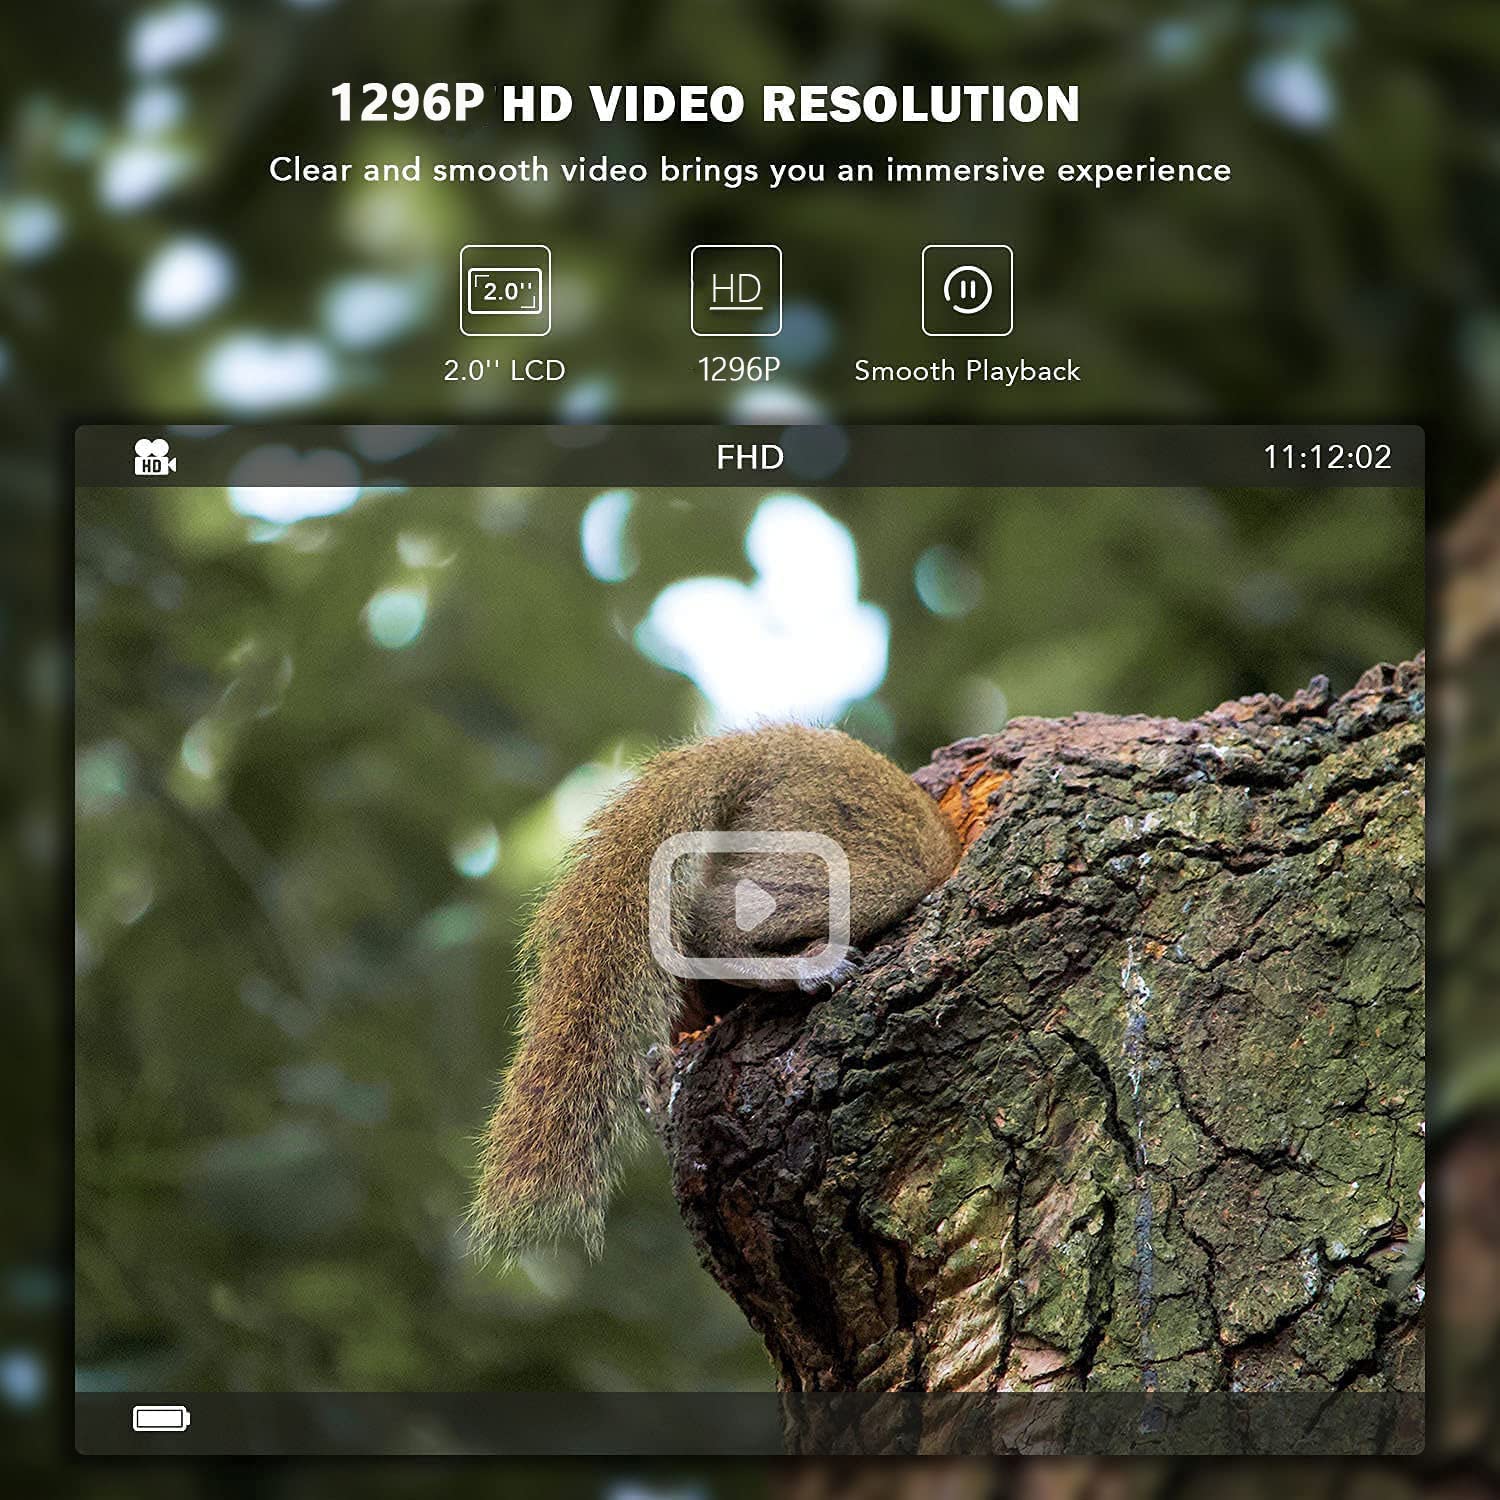This screenshot has width=1500, height=1500.
Task: Click the 'Clear and smooth video' subtitle
Action: 749,170
